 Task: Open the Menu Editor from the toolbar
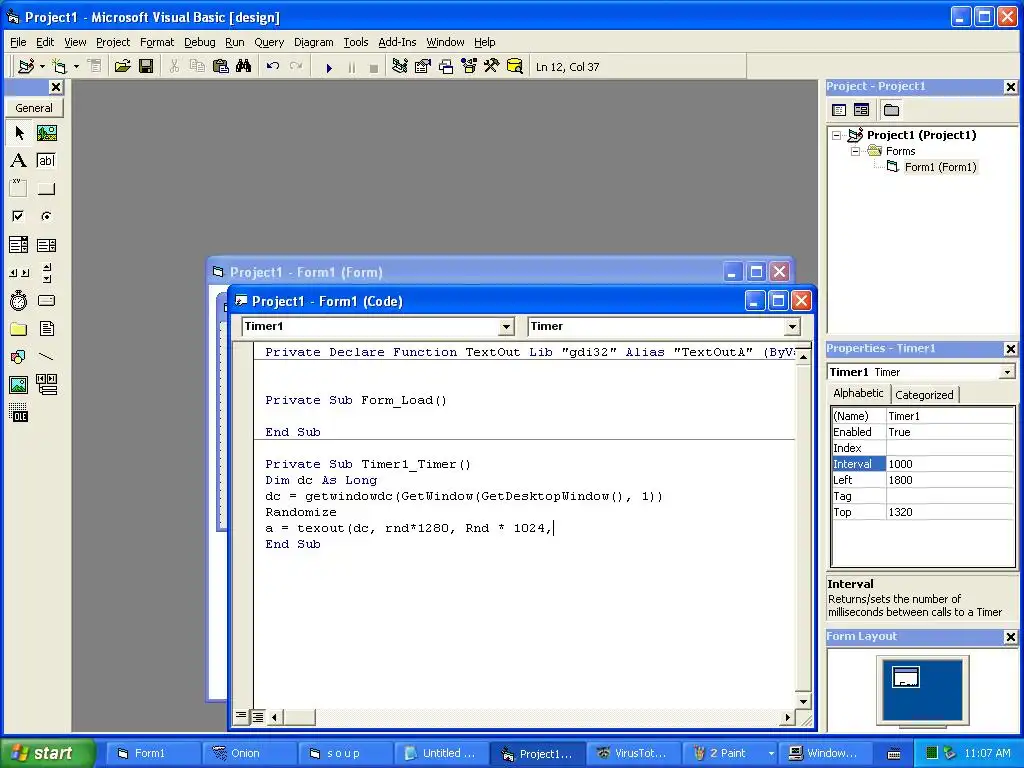coord(95,67)
